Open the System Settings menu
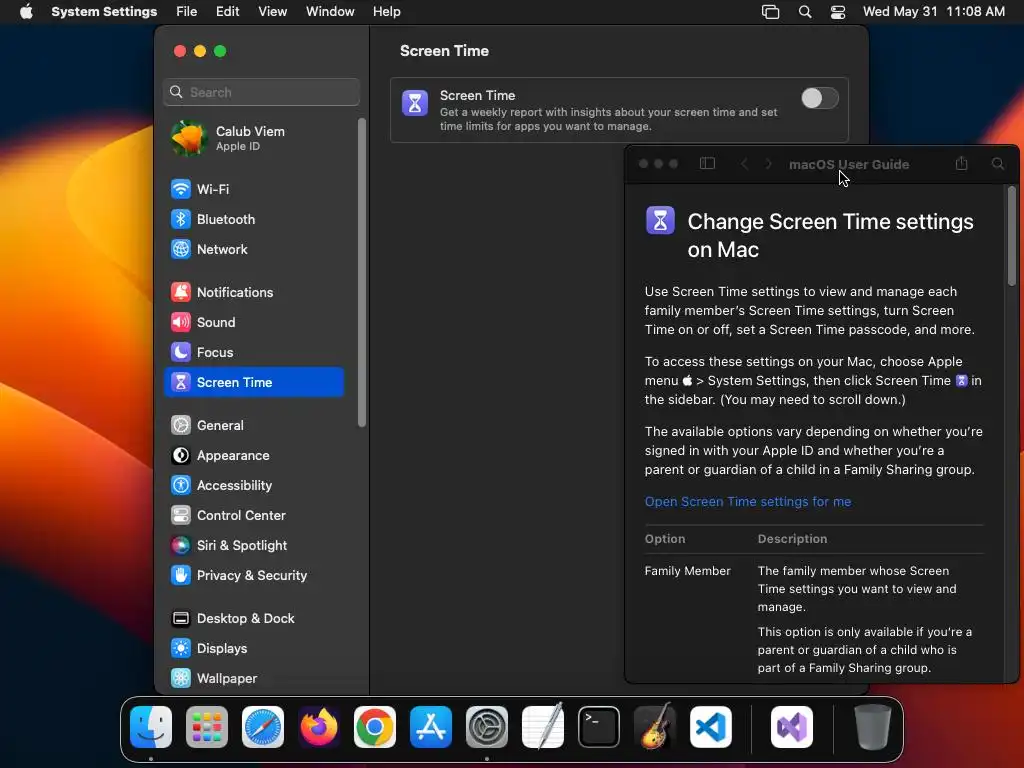 (104, 12)
